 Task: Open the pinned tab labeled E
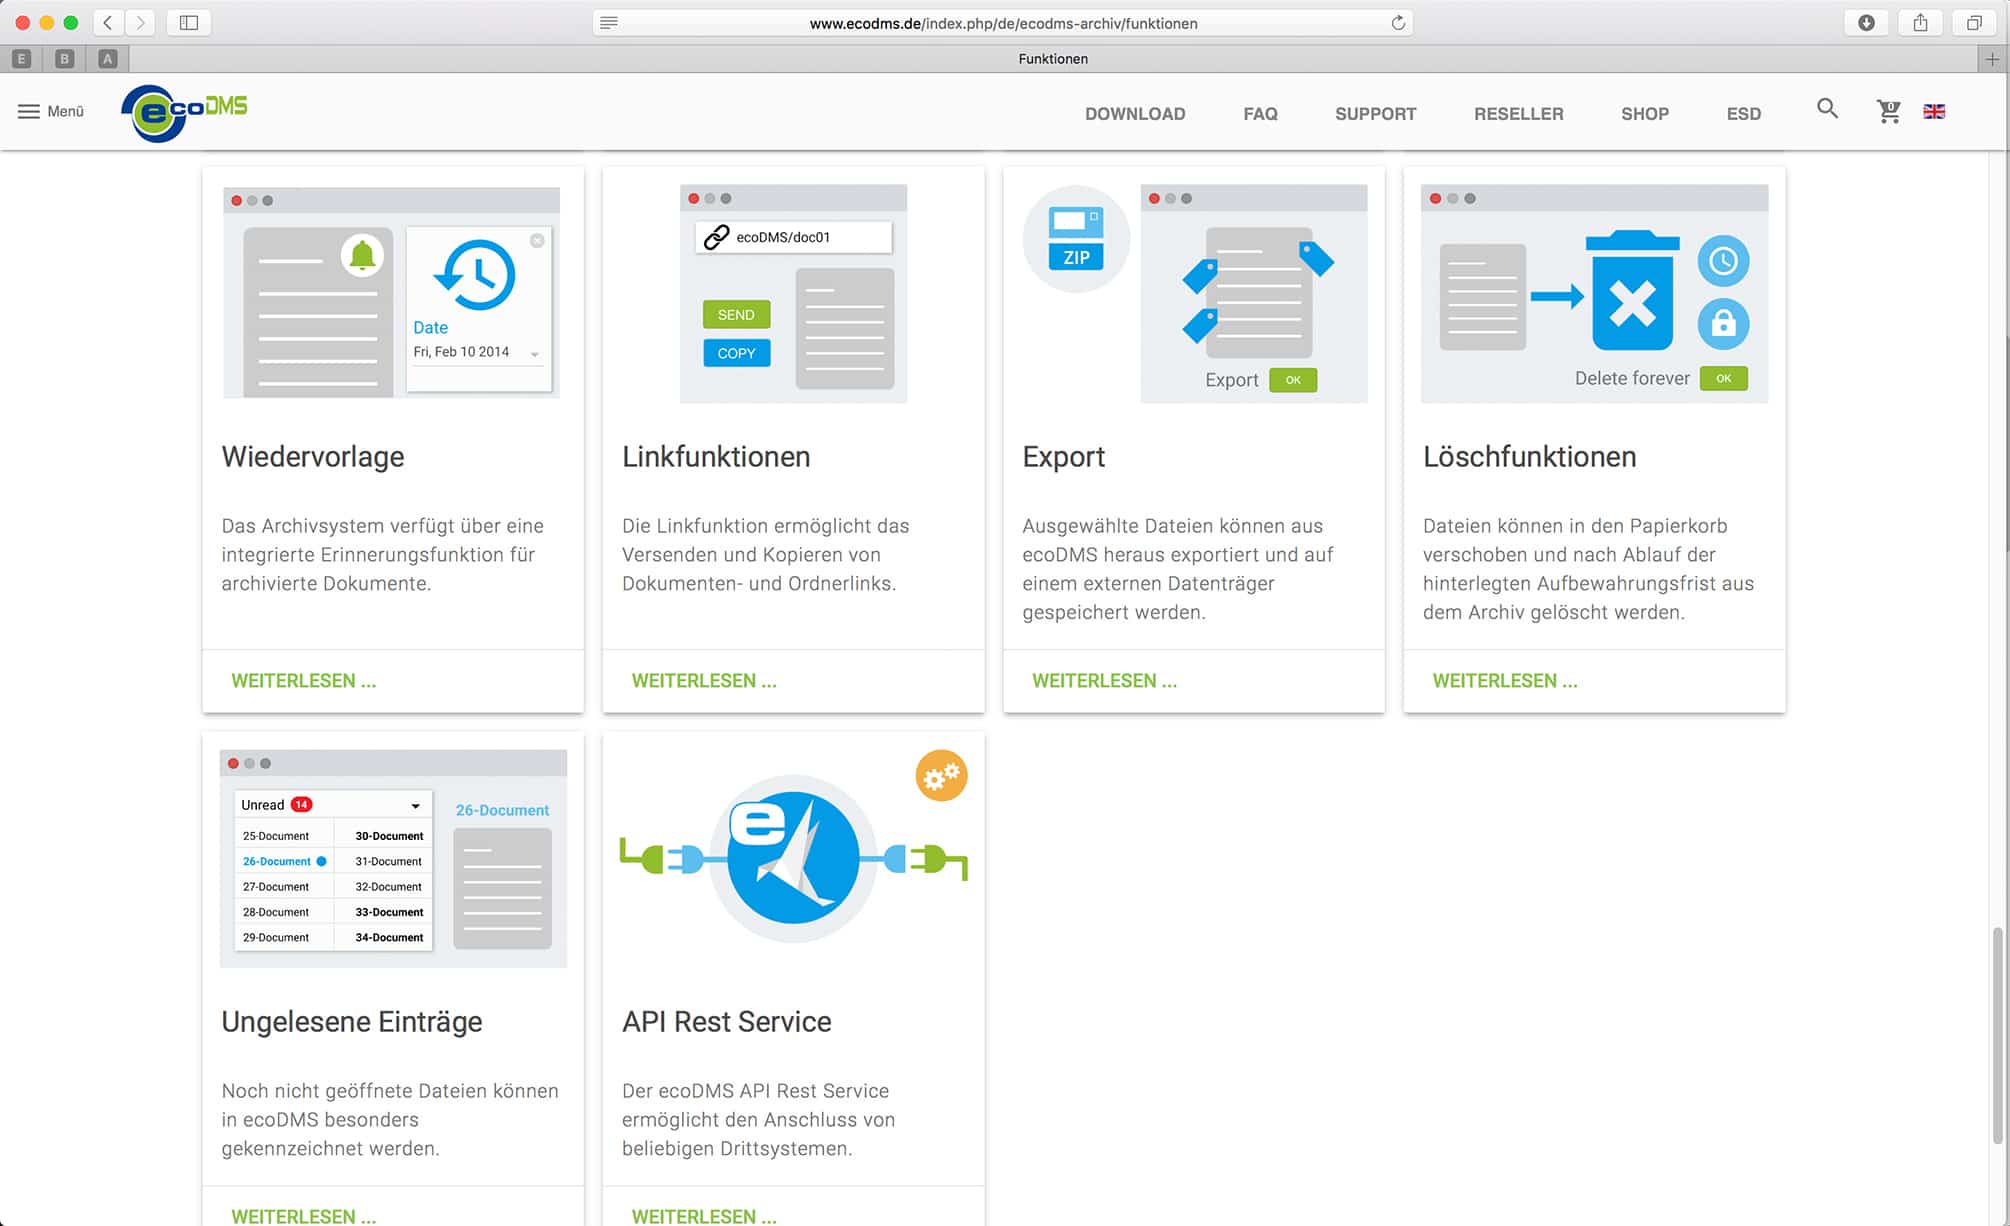(x=21, y=59)
